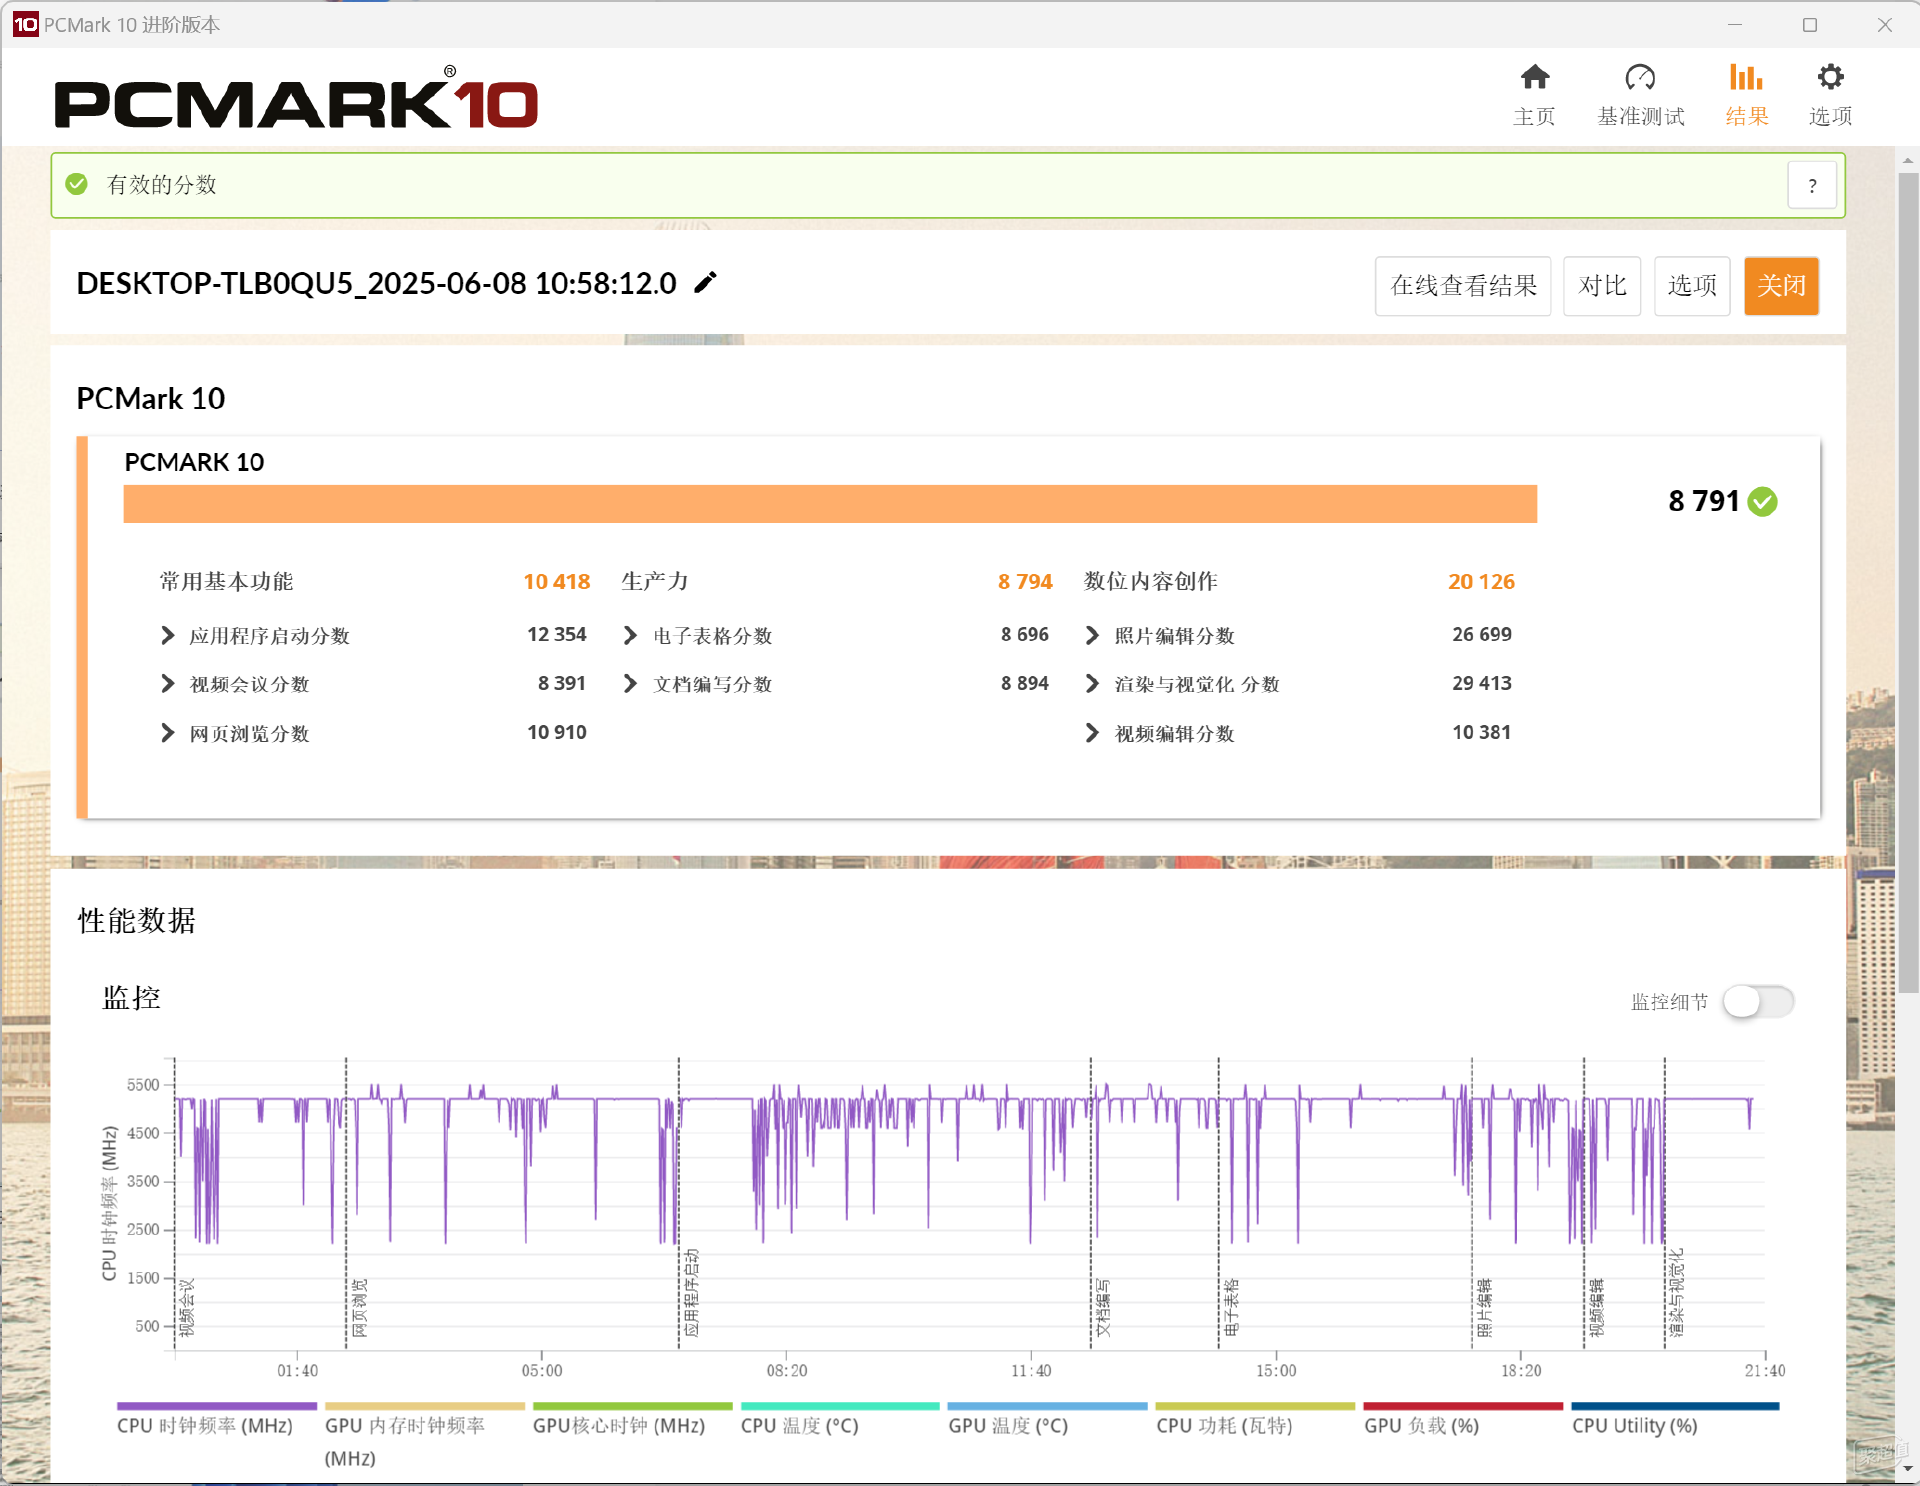Click the 12 354 app start-up score
Viewport: 1920px width, 1486px height.
point(557,634)
